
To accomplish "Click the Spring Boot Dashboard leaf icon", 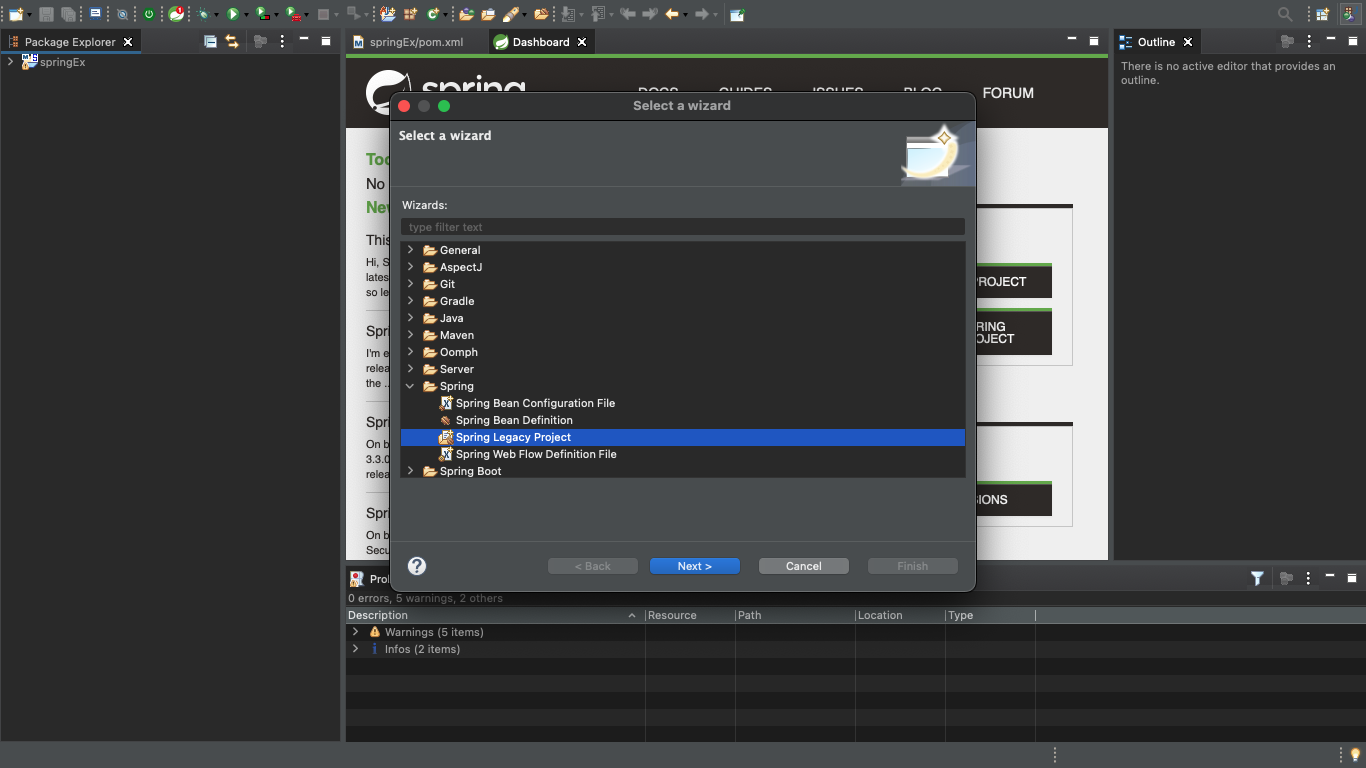I will pos(176,14).
